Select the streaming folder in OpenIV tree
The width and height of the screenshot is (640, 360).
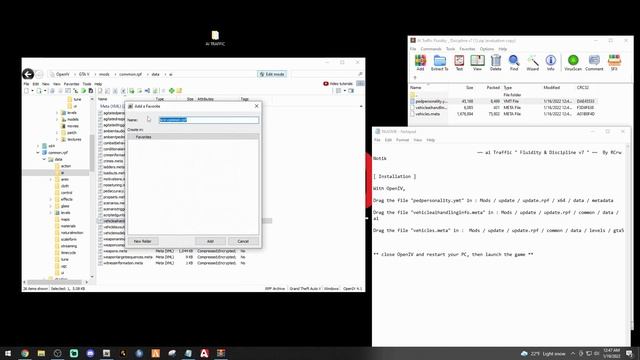66,246
